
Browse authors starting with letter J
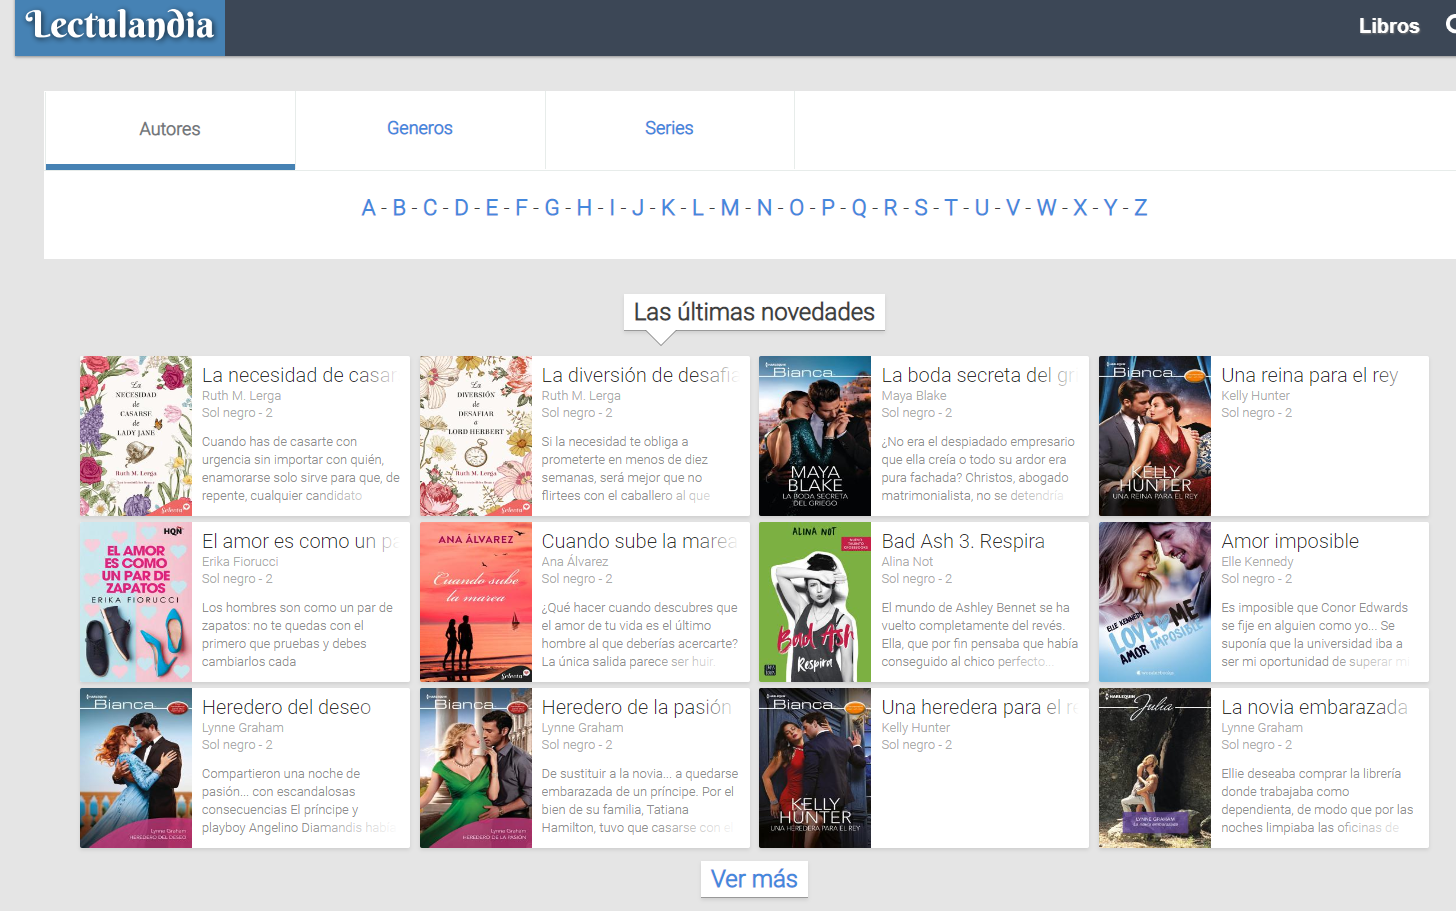point(638,208)
